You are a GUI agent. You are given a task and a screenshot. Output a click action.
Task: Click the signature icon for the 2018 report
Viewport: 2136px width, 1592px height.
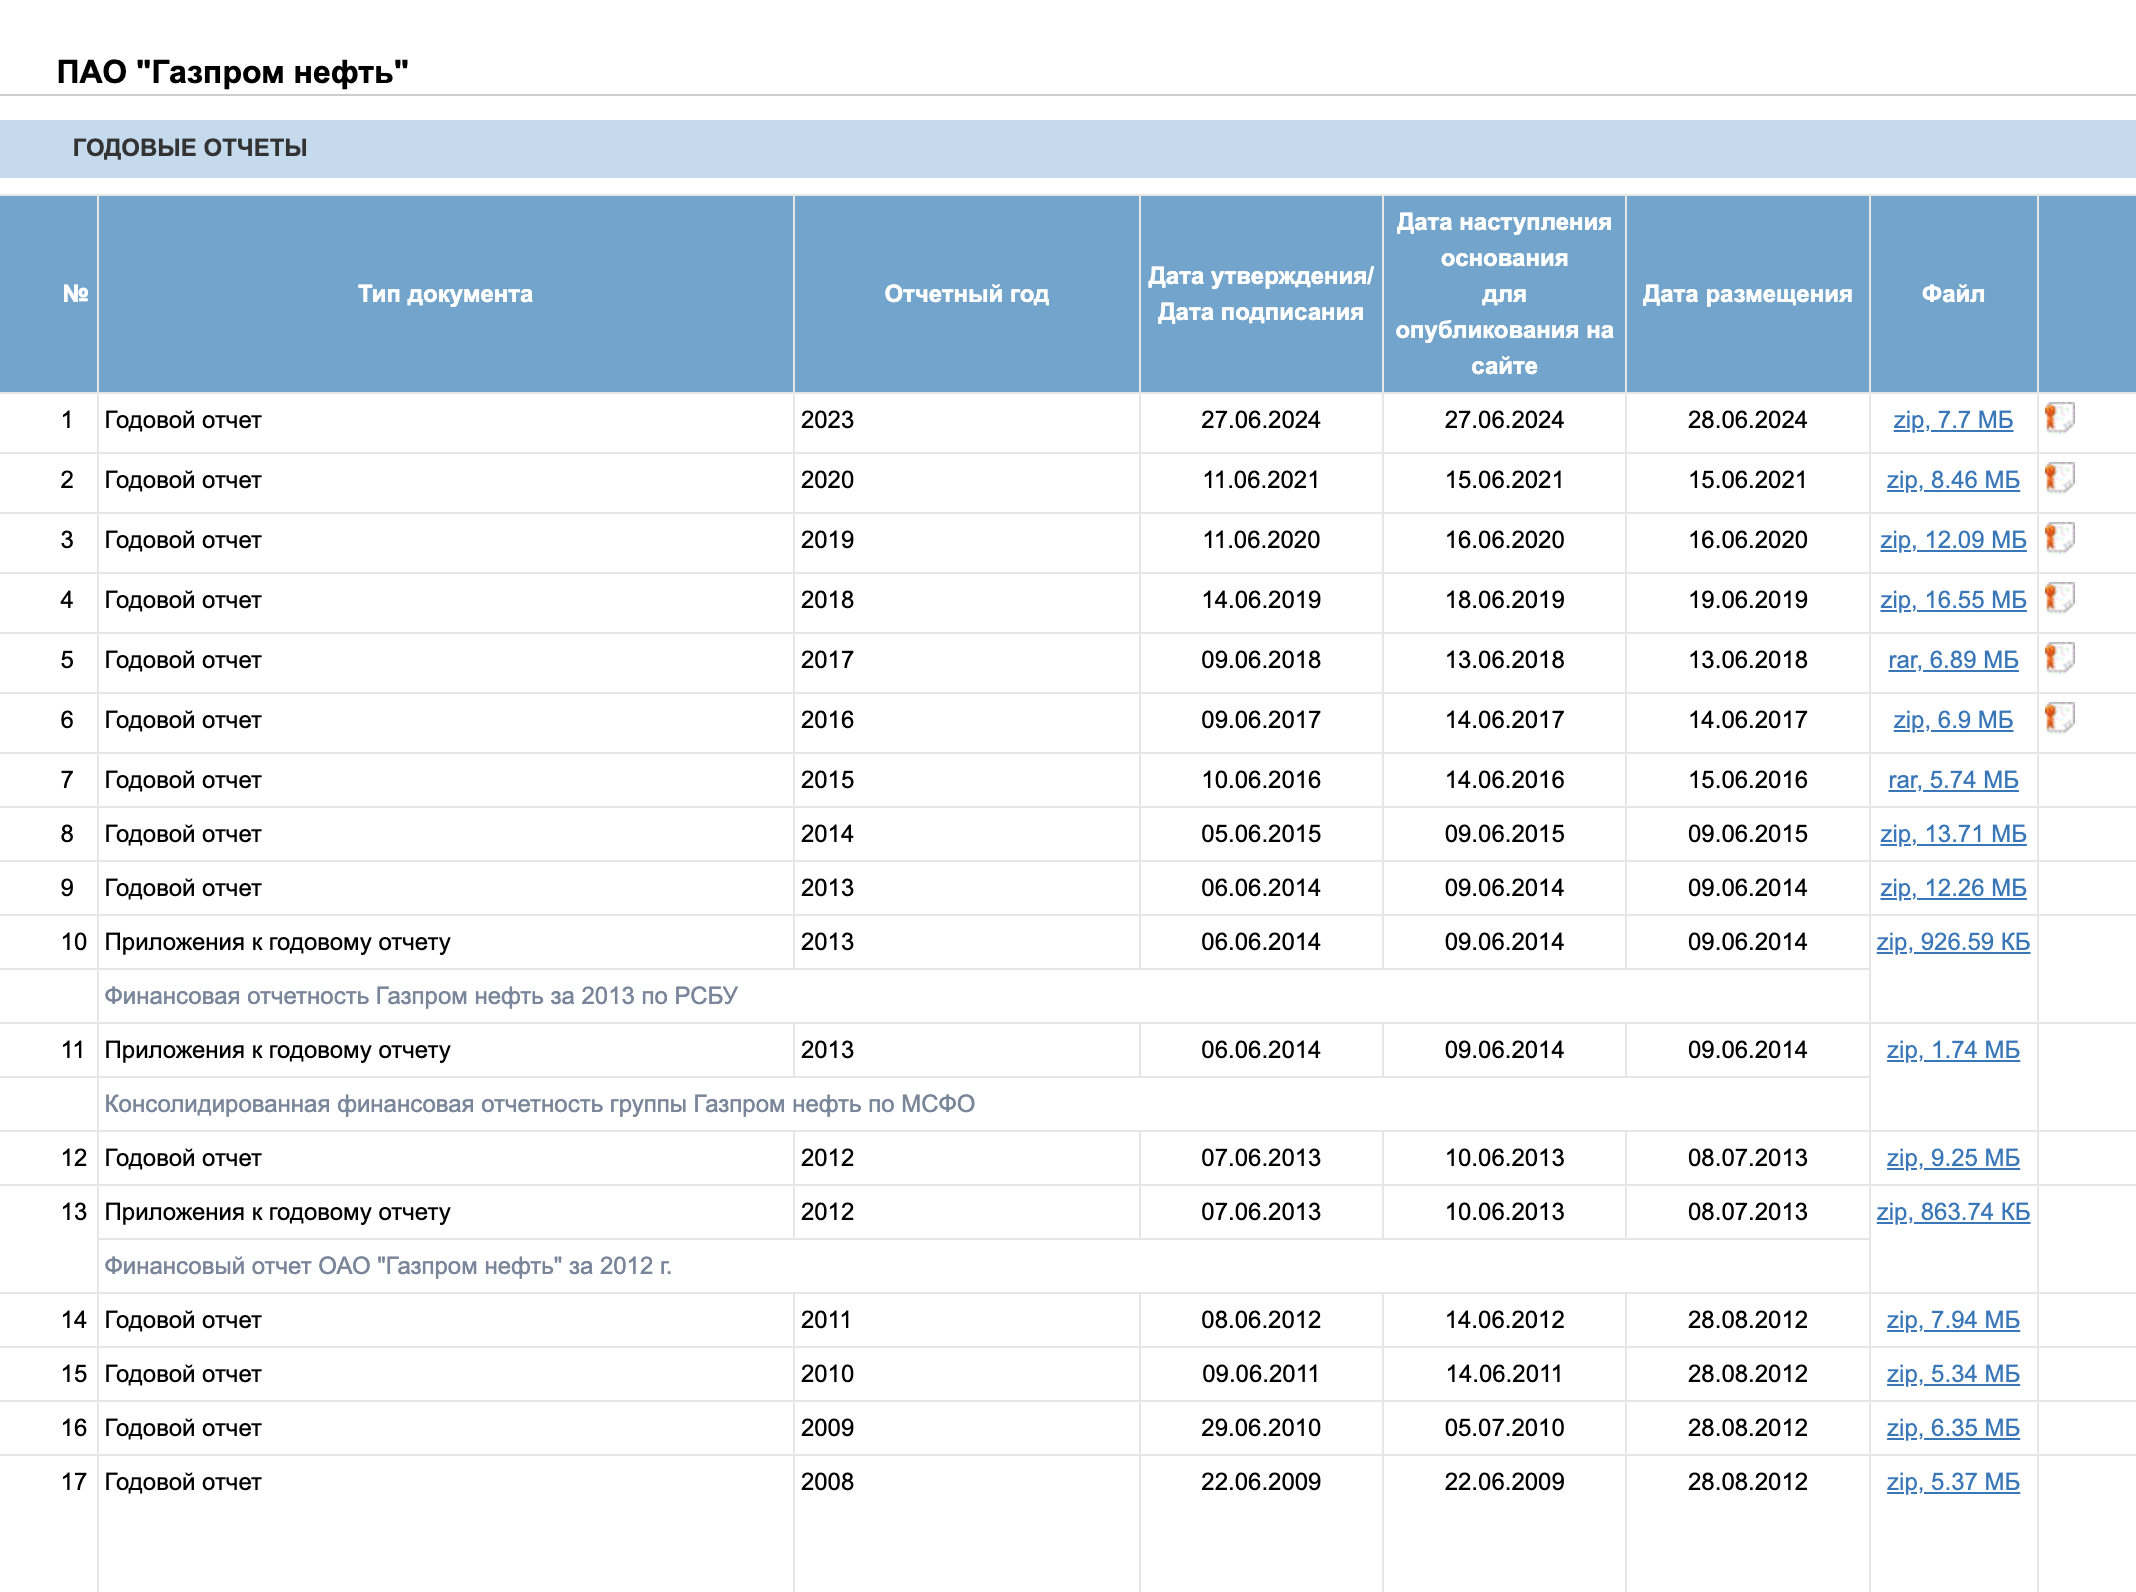click(2059, 598)
